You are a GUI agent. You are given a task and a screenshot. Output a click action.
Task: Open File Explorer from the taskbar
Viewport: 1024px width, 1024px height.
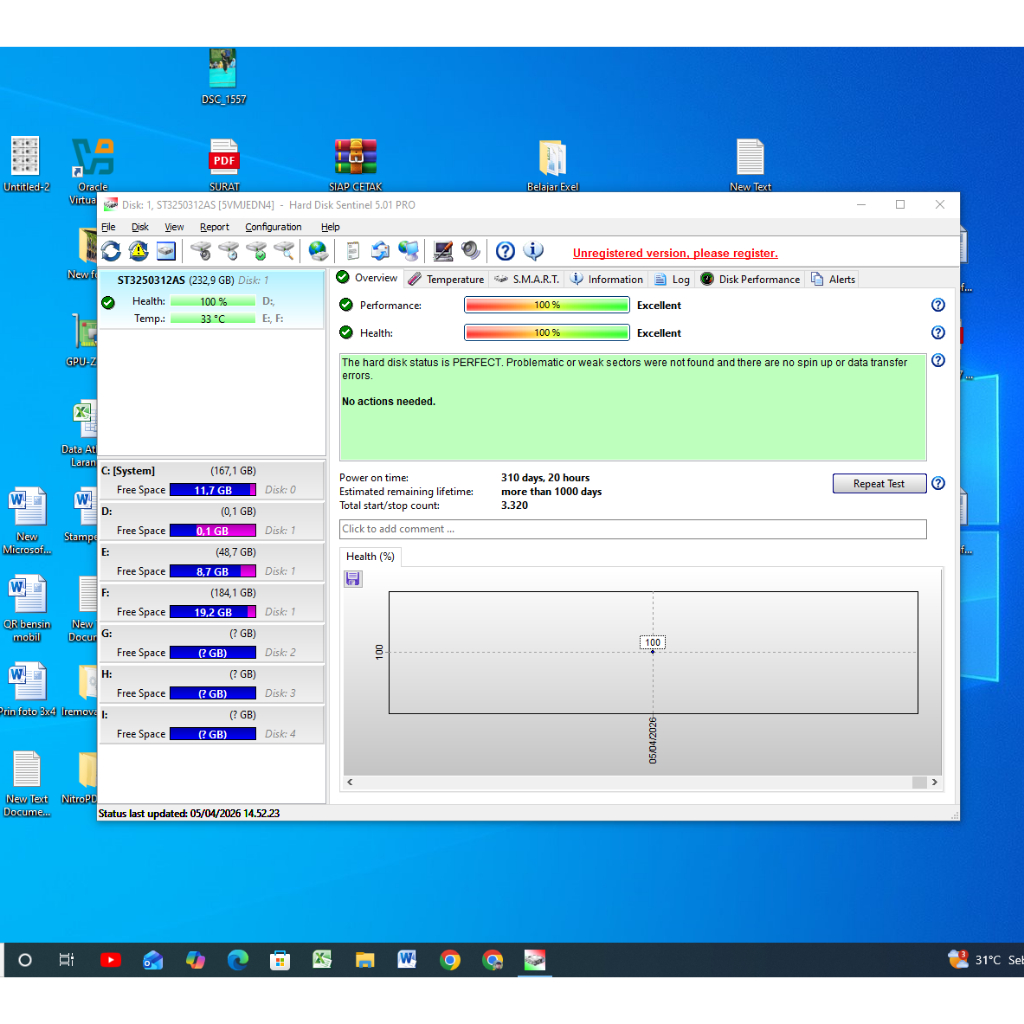pos(364,960)
